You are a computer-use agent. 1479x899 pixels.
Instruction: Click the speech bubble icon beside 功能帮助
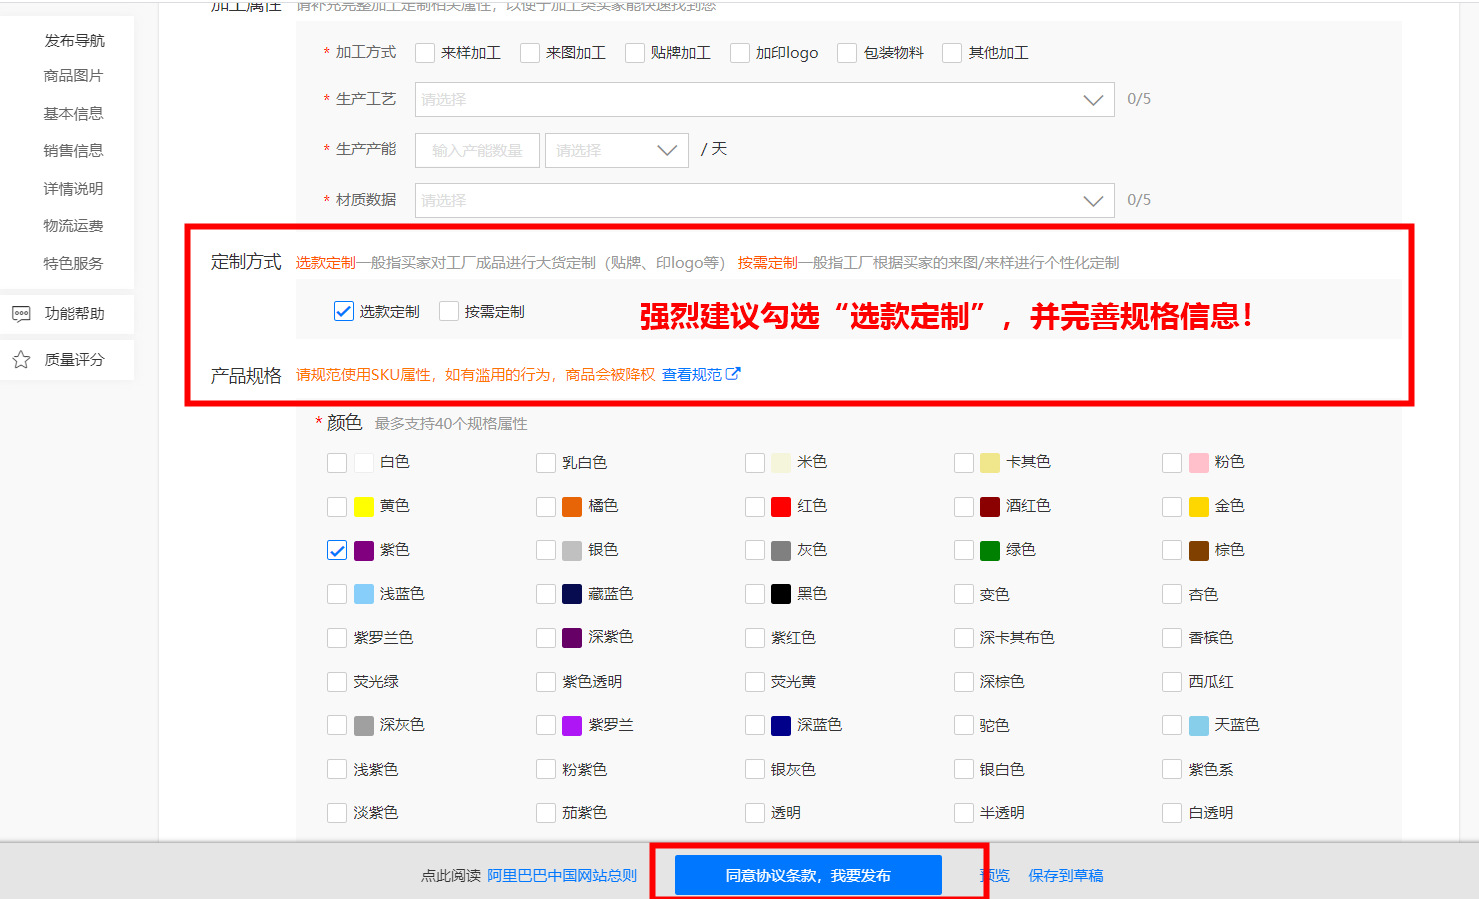[21, 313]
